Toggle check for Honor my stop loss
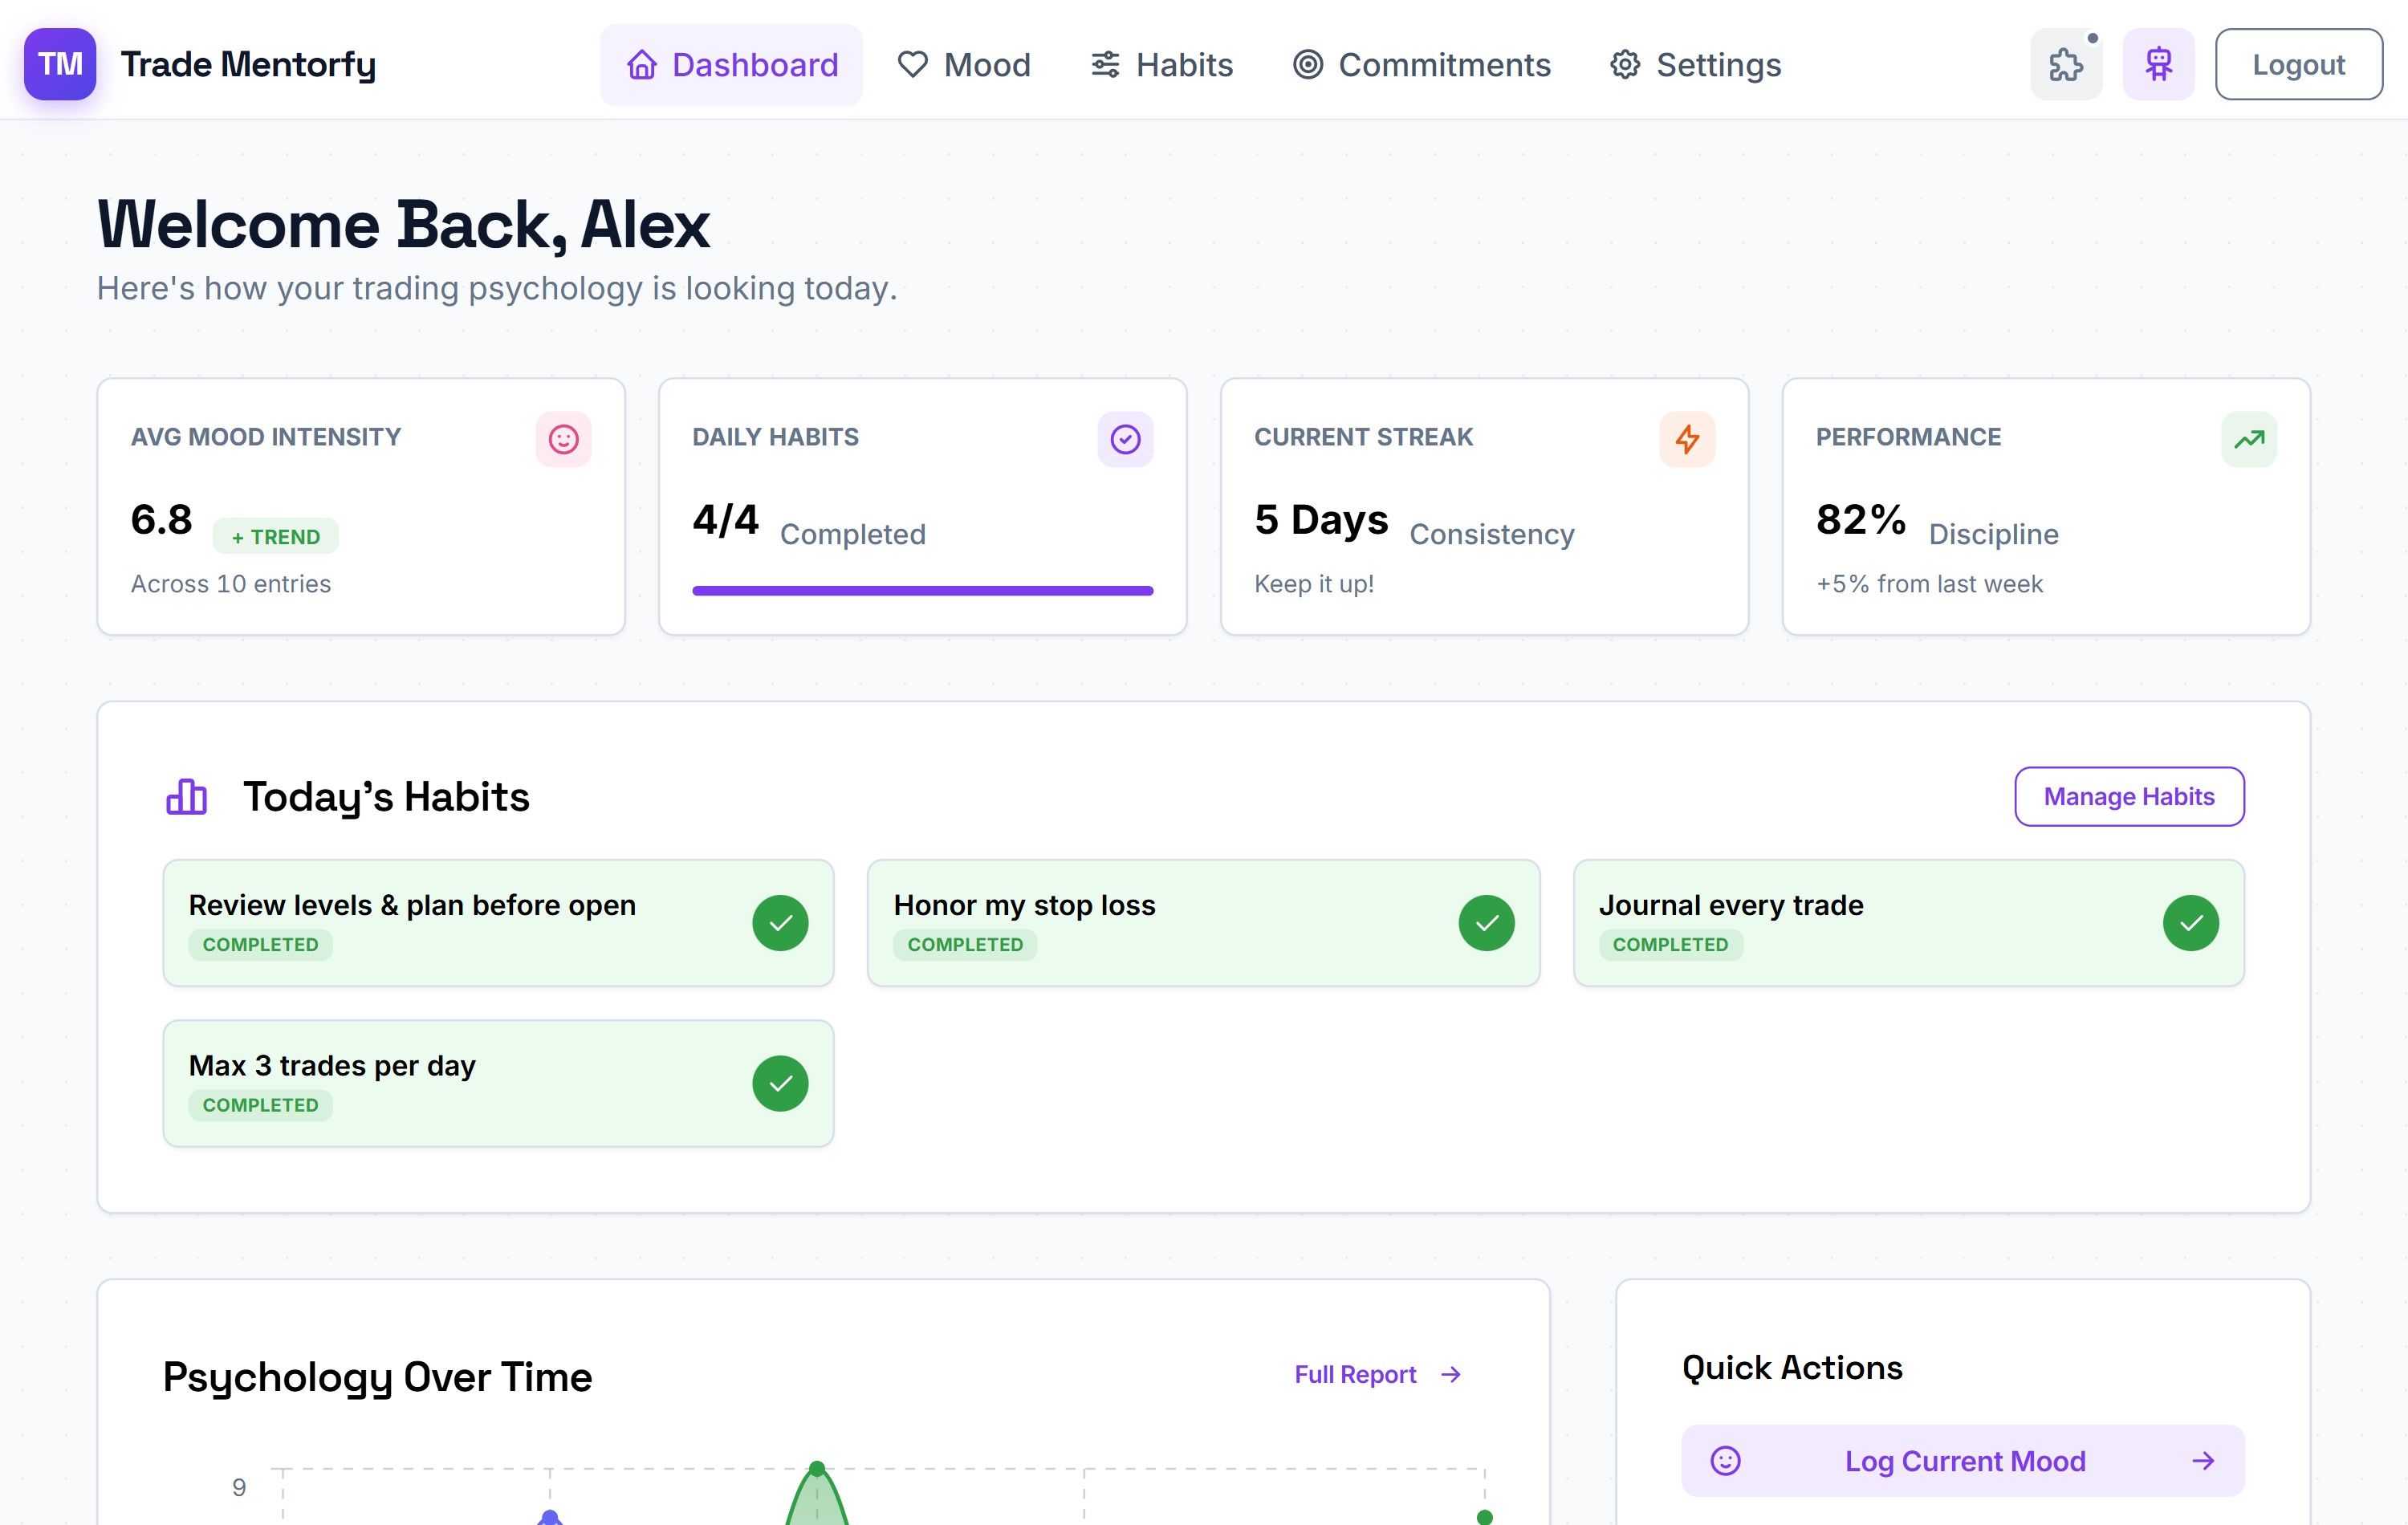This screenshot has height=1525, width=2408. (x=1486, y=923)
